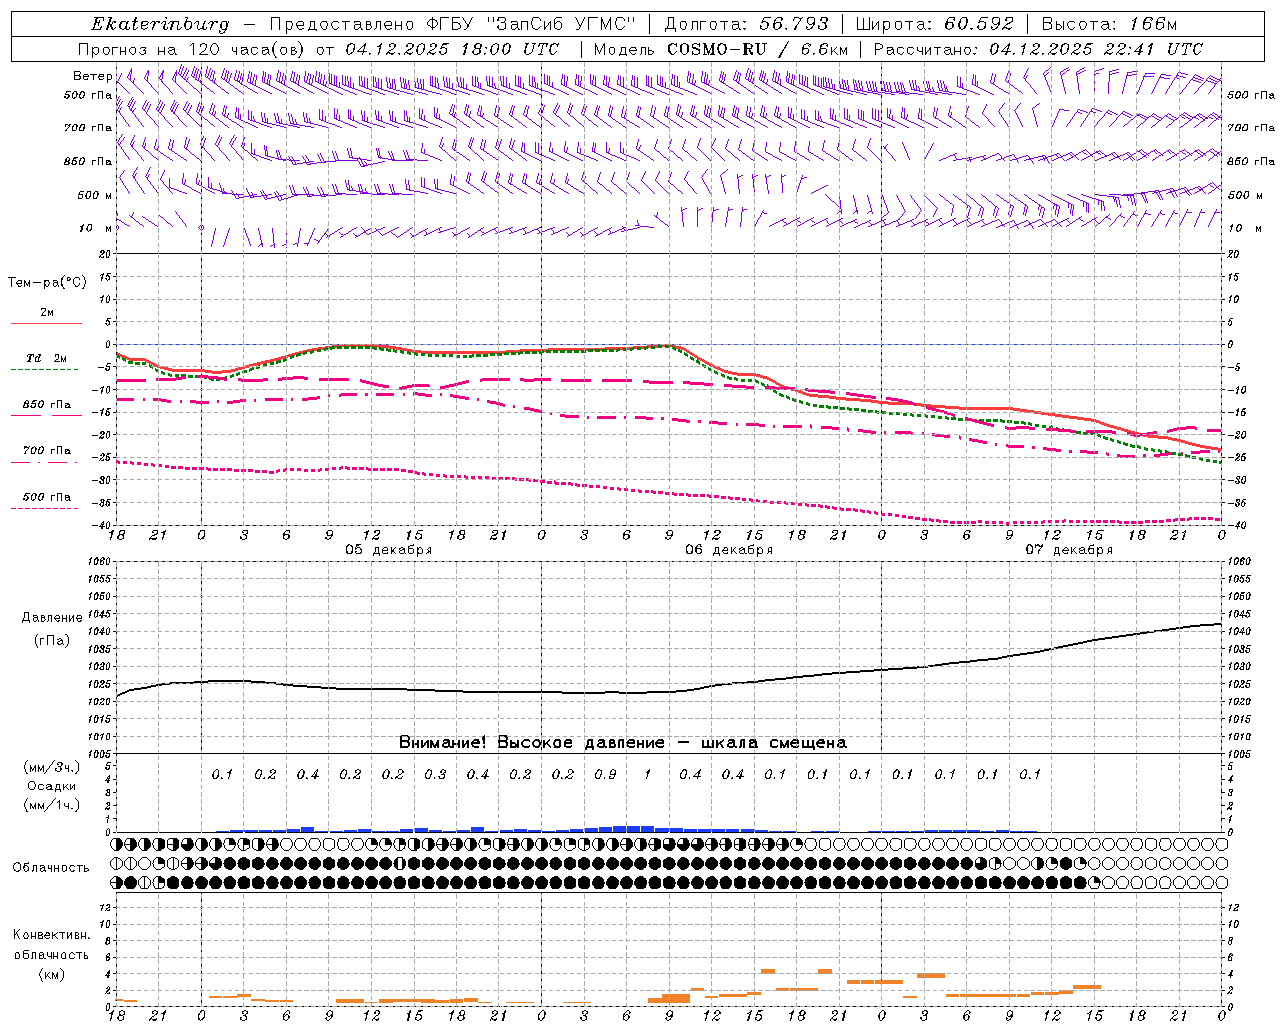Click the Рассчитано: 04.12.2025 22:41 UTC timestamp
Image resolution: width=1280 pixels, height=1024 pixels.
click(1038, 49)
